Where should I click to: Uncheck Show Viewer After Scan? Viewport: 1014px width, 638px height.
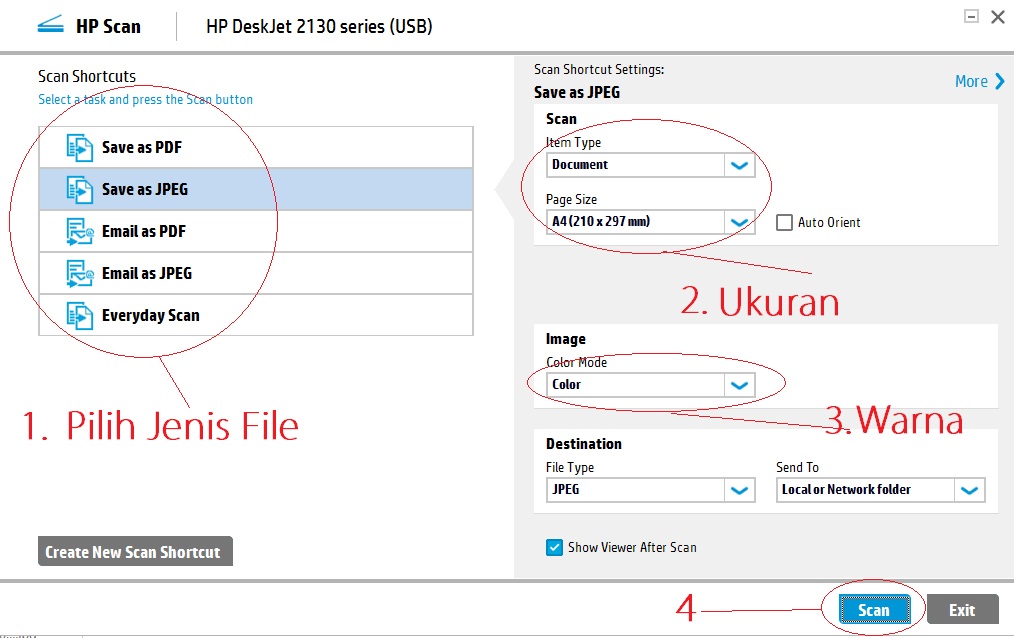[554, 548]
